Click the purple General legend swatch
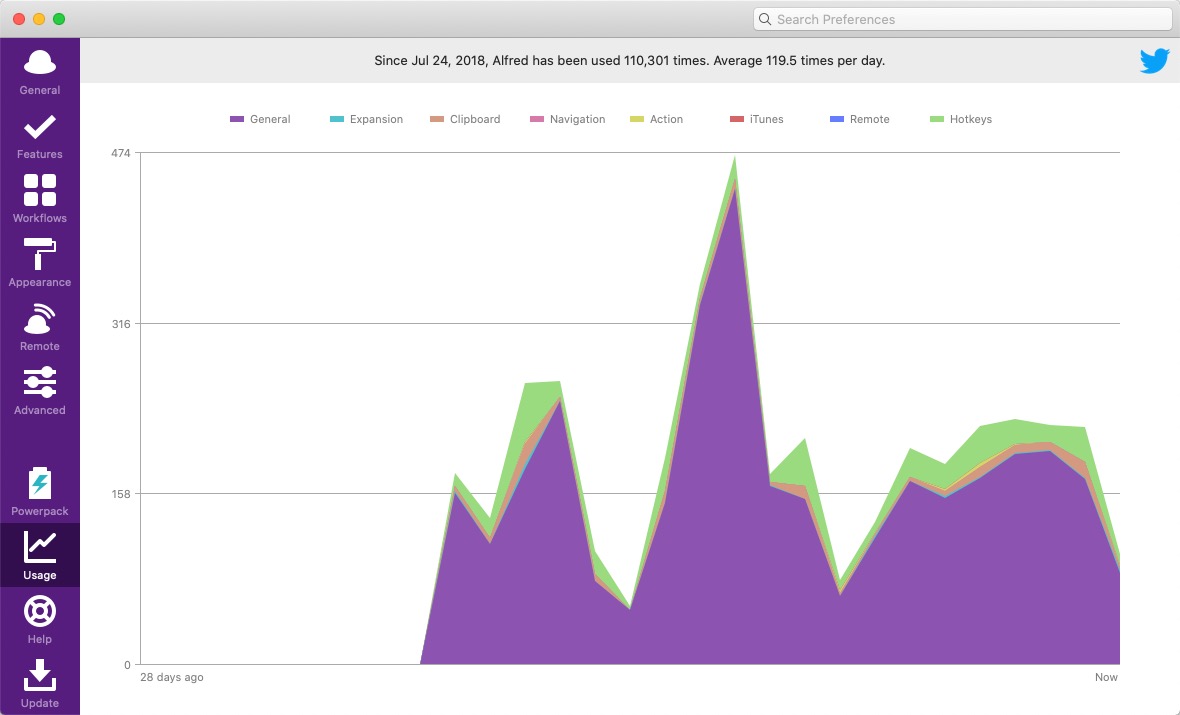The height and width of the screenshot is (715, 1180). pyautogui.click(x=237, y=119)
